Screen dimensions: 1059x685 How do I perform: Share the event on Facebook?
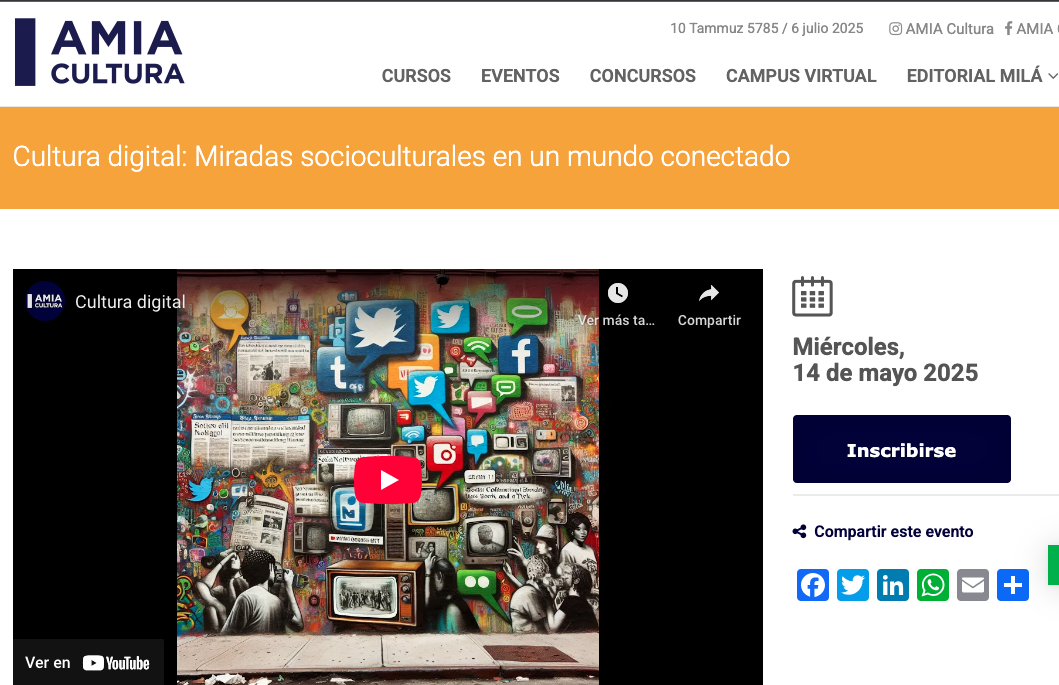(812, 585)
